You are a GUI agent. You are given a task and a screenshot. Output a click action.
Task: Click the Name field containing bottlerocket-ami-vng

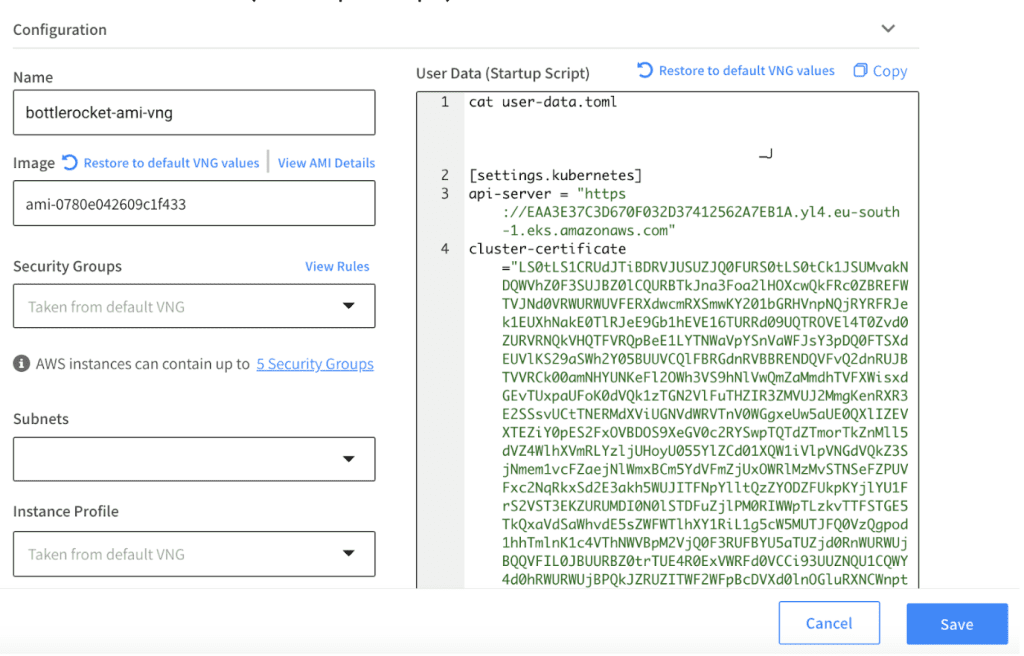click(x=194, y=113)
